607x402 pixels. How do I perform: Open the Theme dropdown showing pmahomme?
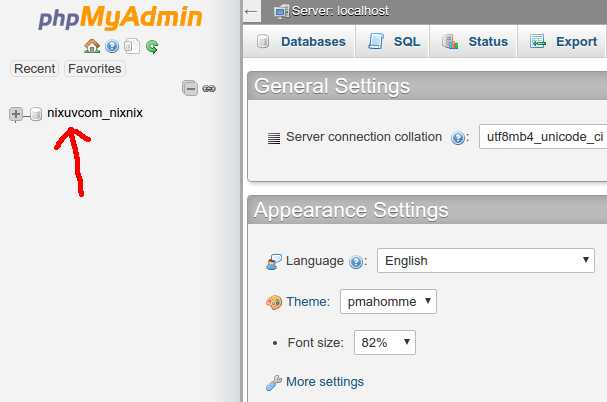[x=388, y=301]
